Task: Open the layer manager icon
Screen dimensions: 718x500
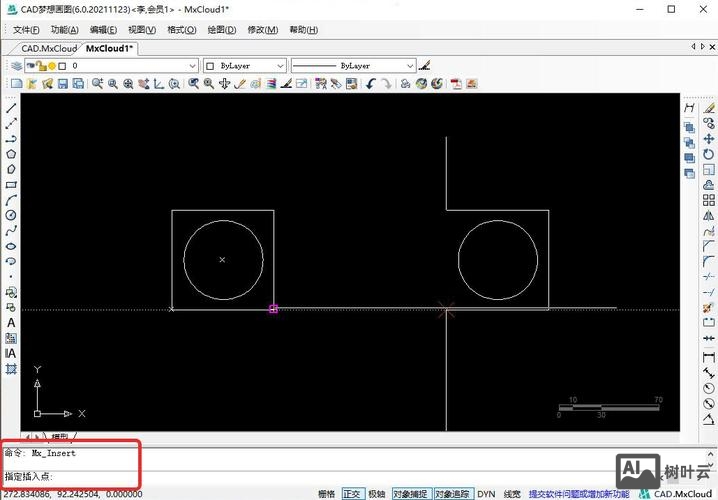Action: pos(16,66)
